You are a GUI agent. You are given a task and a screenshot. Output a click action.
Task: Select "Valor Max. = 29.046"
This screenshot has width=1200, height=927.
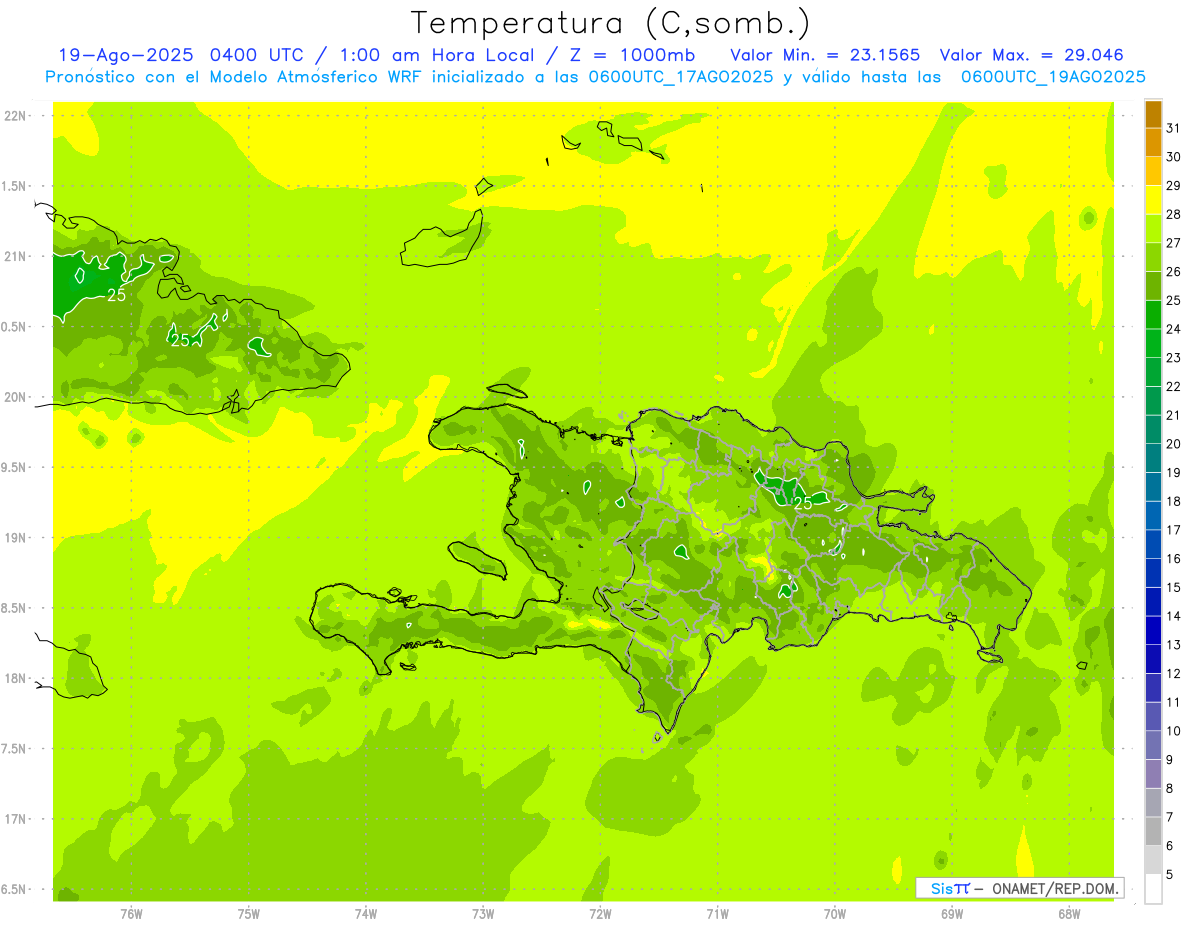pos(1031,55)
